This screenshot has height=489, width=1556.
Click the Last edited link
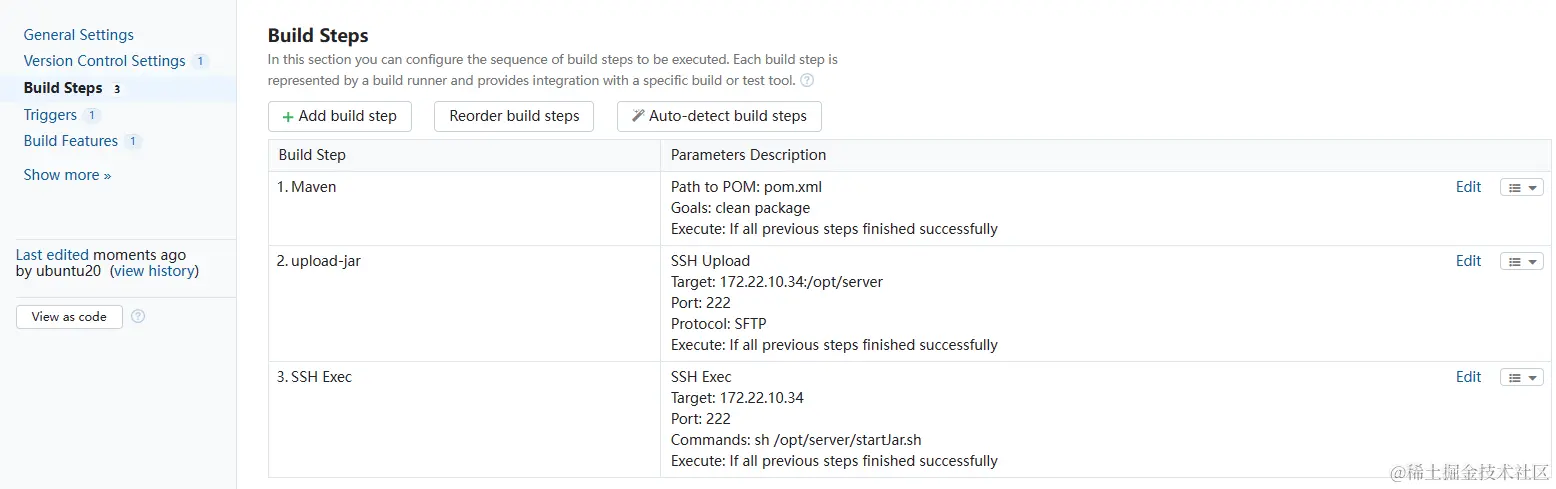(52, 255)
